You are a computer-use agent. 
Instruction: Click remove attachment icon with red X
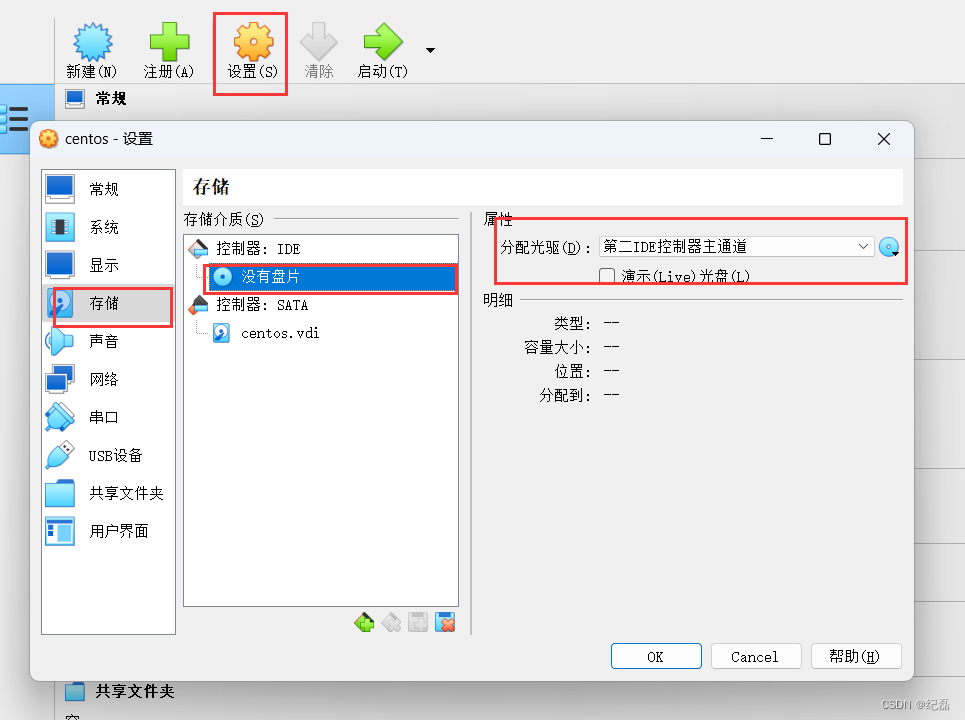445,622
